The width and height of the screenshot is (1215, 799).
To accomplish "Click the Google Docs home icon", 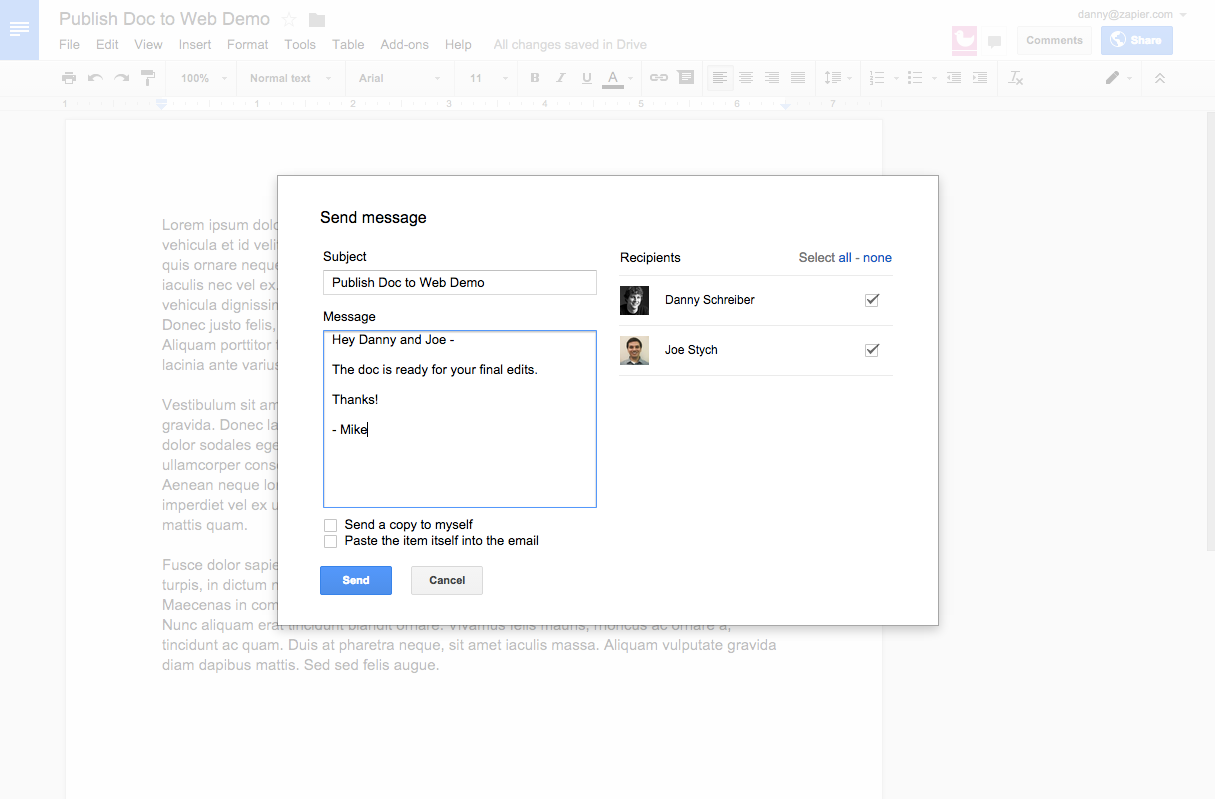I will point(19,30).
